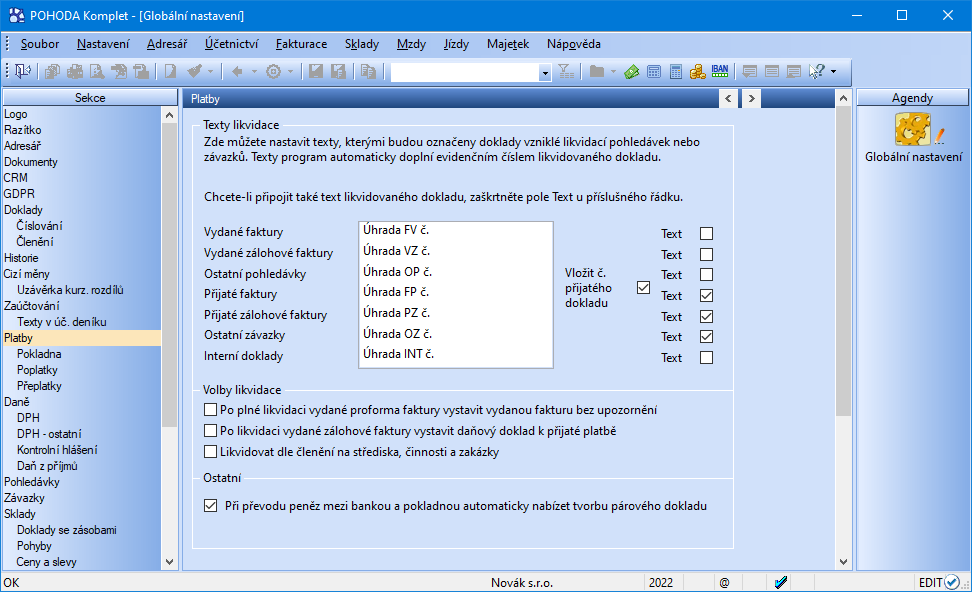Uncheck Text checkbox for Přijaté faktury
This screenshot has width=972, height=592.
[x=706, y=296]
